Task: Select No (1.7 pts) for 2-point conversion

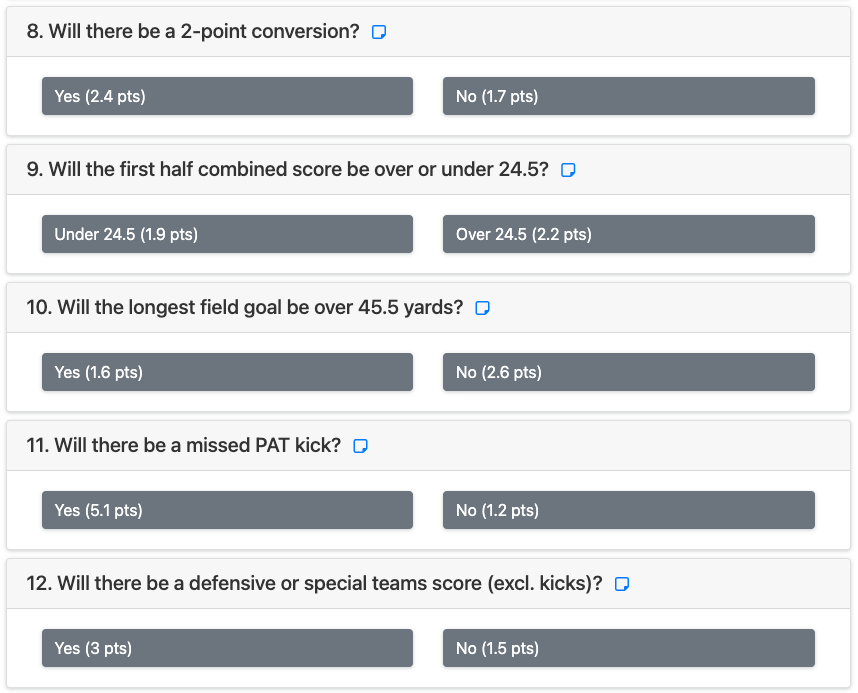Action: tap(629, 96)
